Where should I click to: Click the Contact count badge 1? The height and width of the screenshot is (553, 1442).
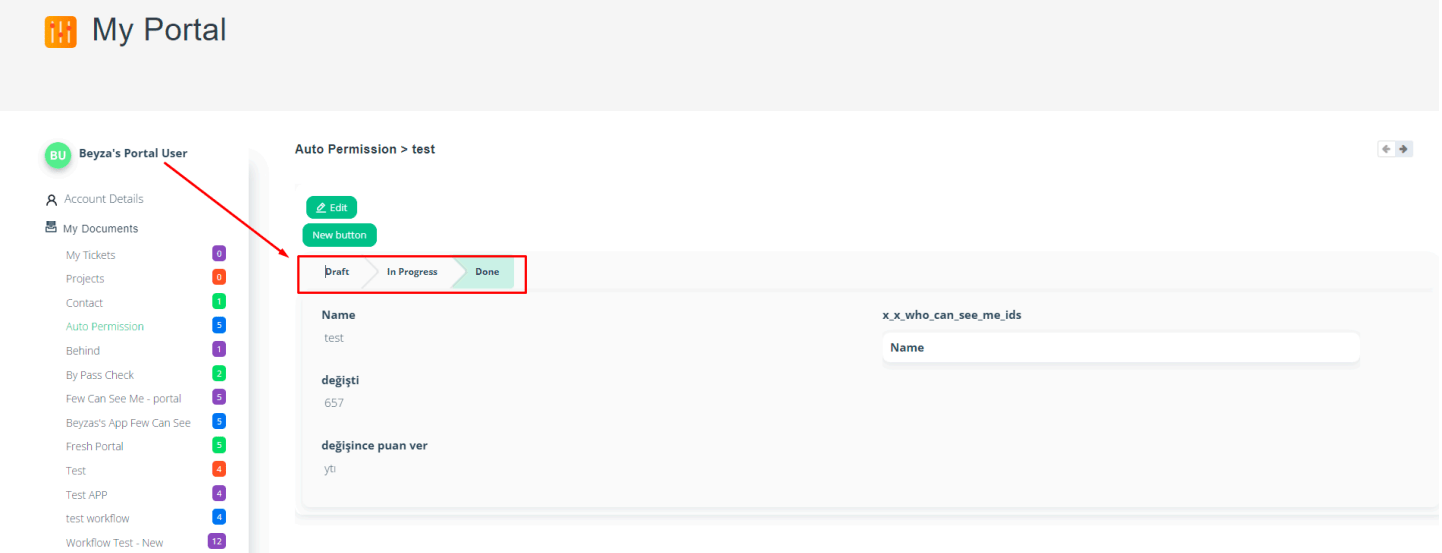click(219, 301)
